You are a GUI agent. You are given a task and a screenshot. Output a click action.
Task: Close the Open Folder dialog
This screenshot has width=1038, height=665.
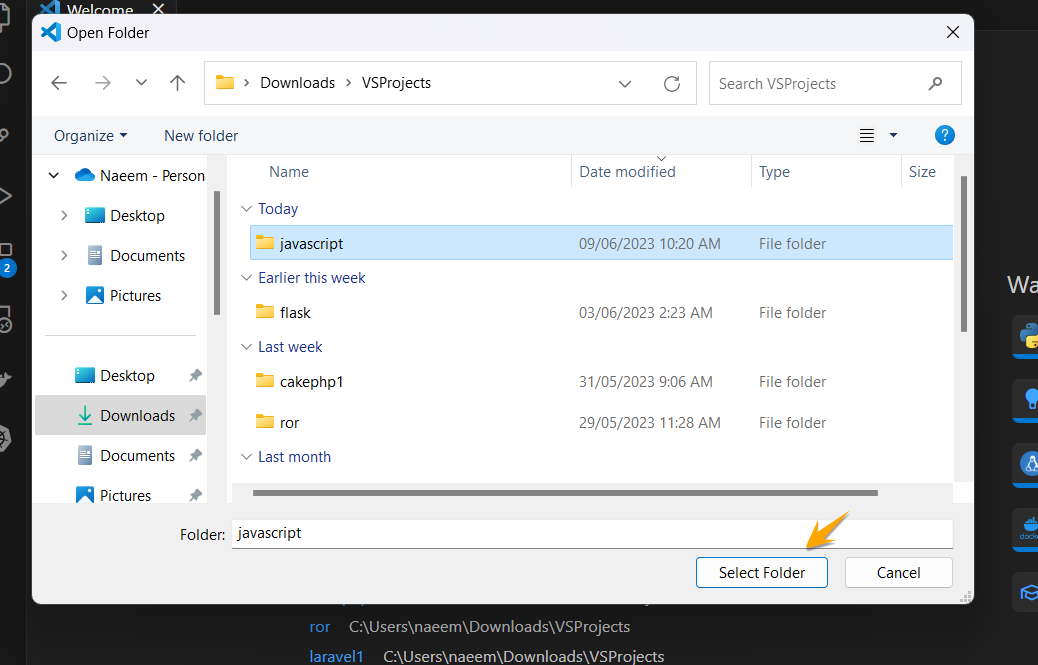tap(953, 32)
